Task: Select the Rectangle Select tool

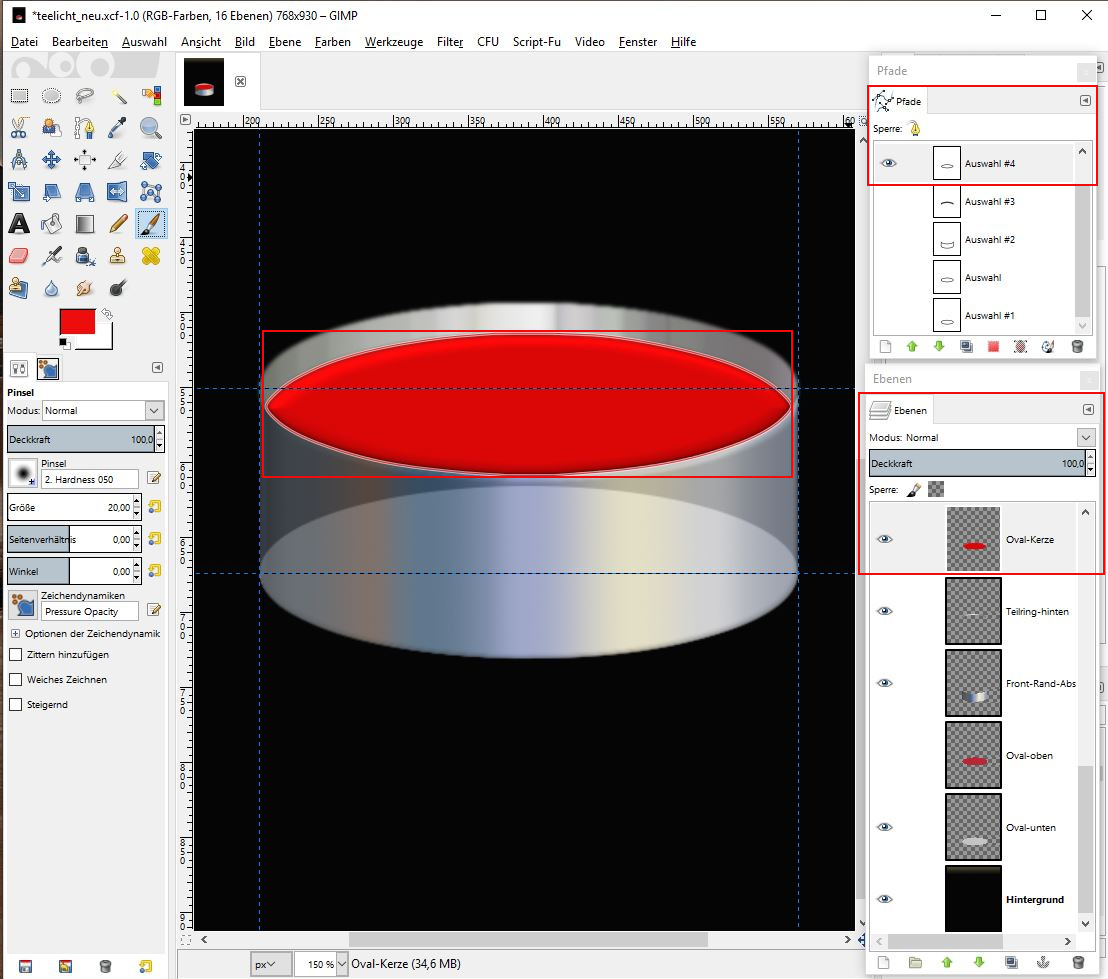Action: 19,96
